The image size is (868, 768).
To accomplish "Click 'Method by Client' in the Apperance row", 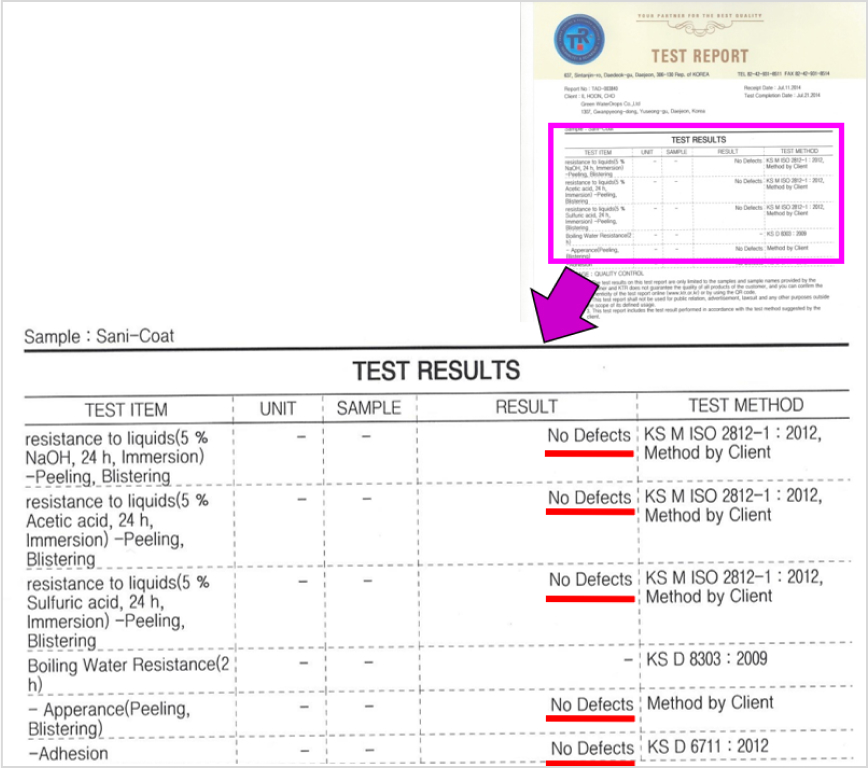I will tap(710, 703).
